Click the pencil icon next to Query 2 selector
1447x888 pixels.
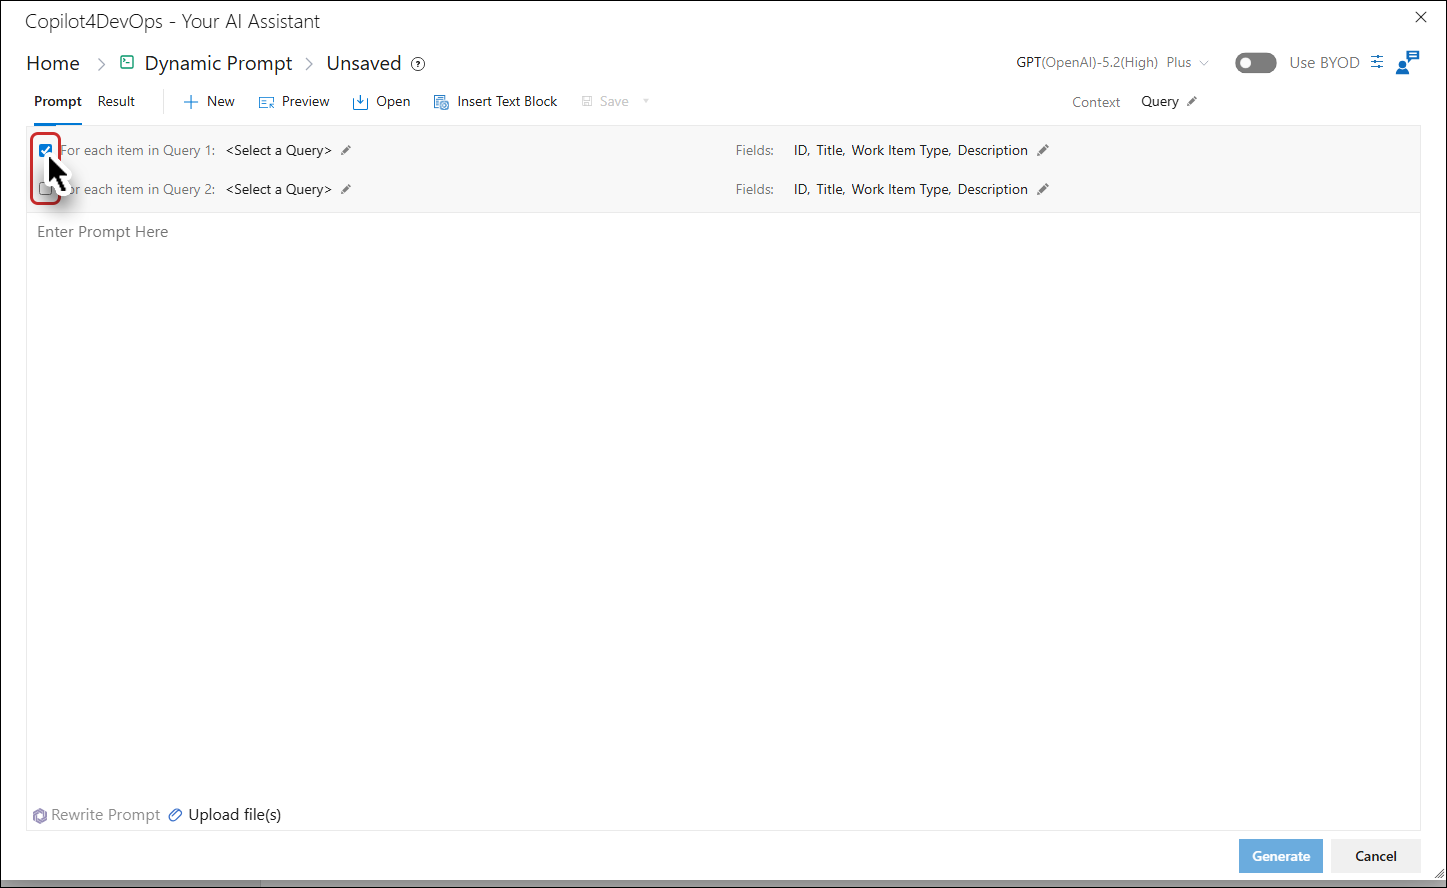point(346,189)
